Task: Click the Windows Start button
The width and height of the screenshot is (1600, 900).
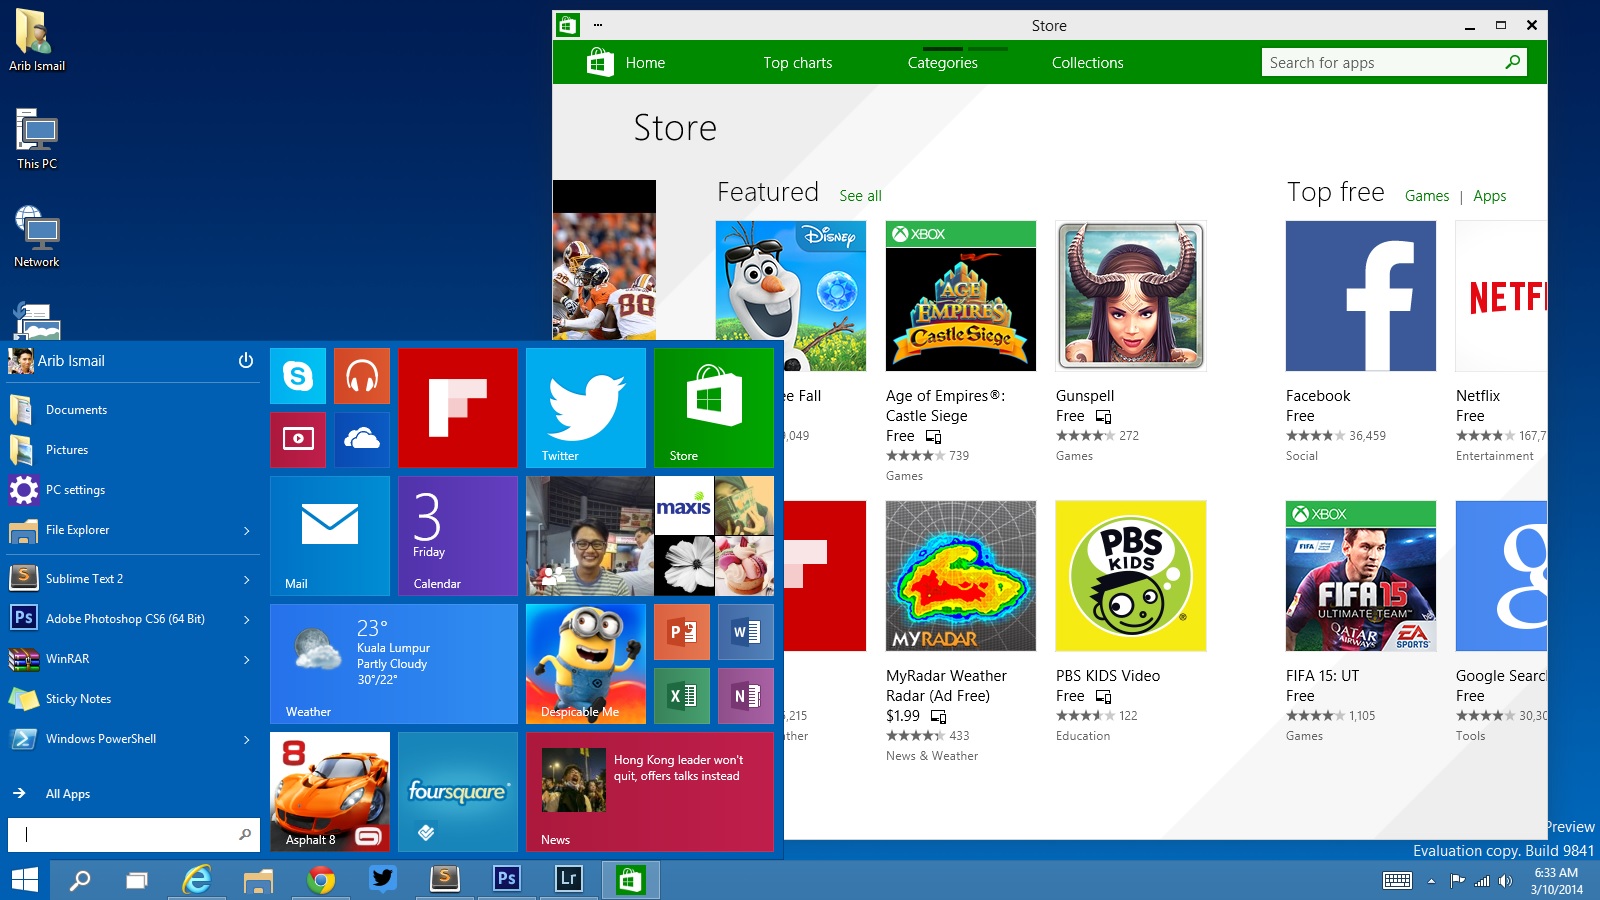Action: coord(24,880)
